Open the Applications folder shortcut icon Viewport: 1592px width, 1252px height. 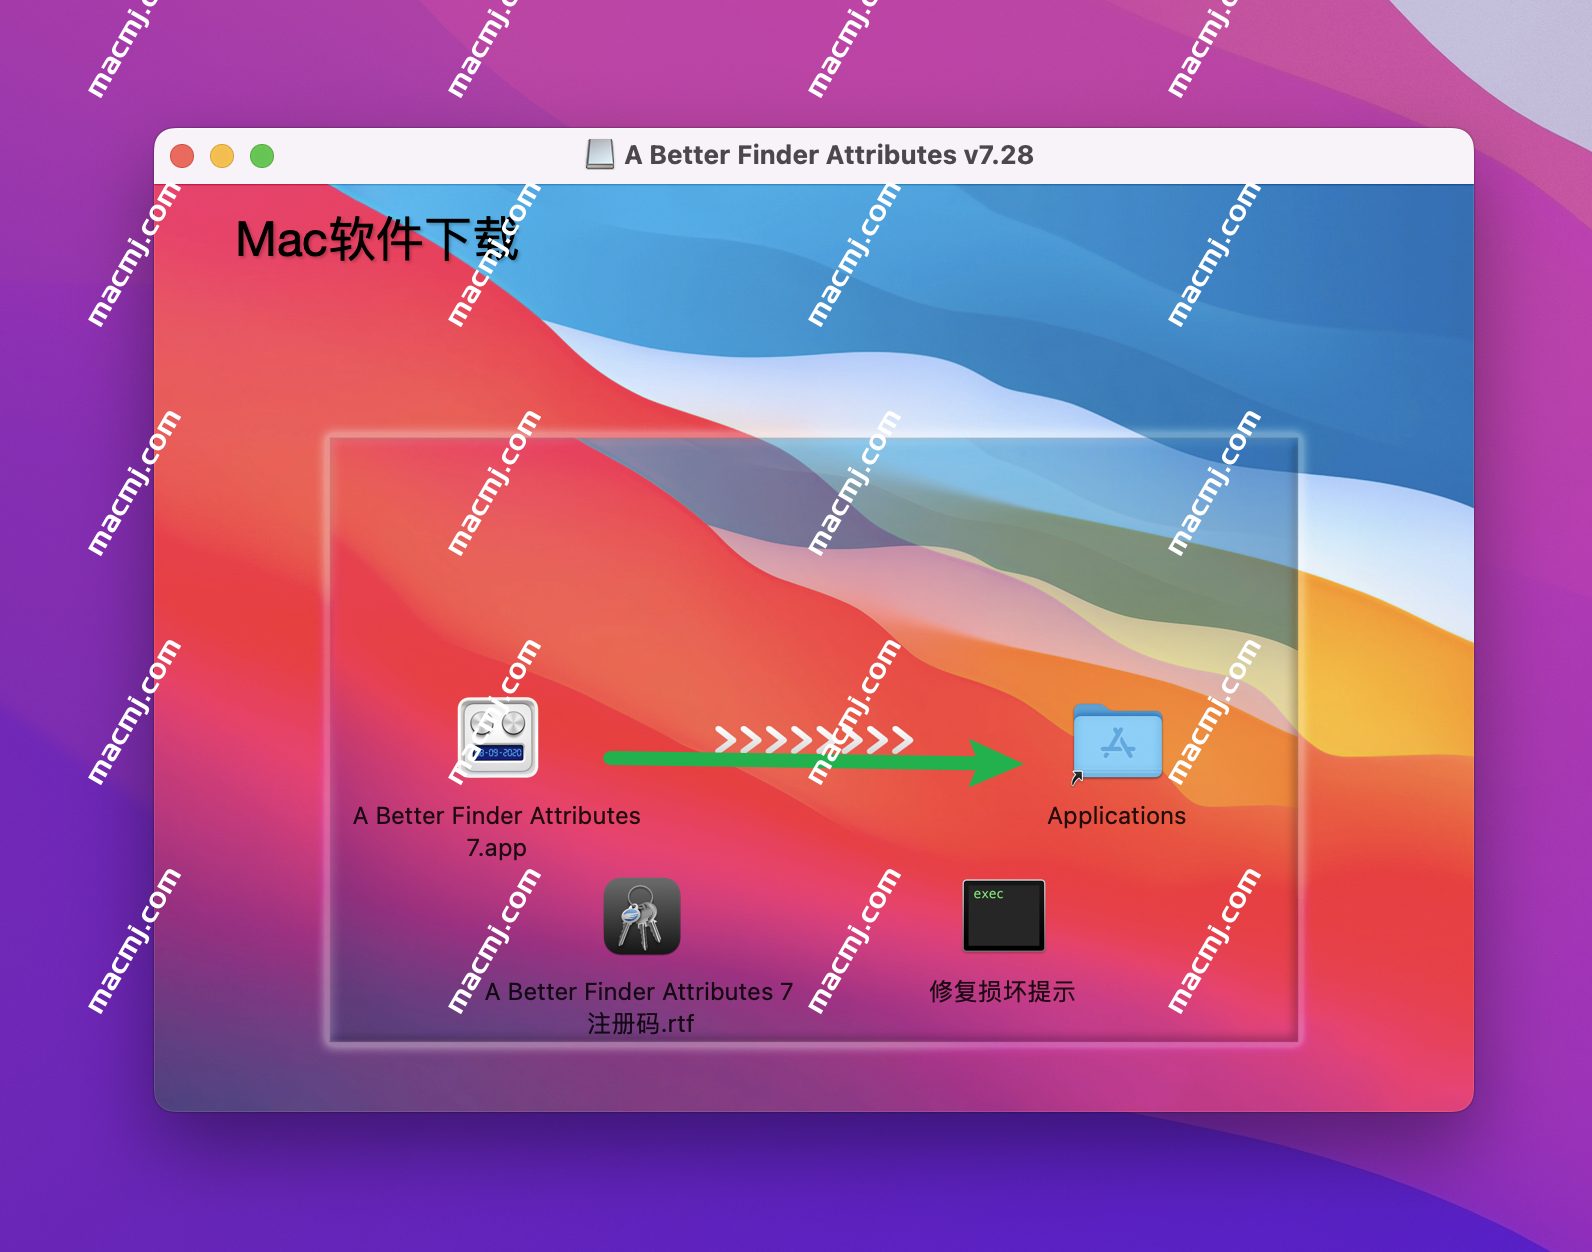(x=1117, y=742)
